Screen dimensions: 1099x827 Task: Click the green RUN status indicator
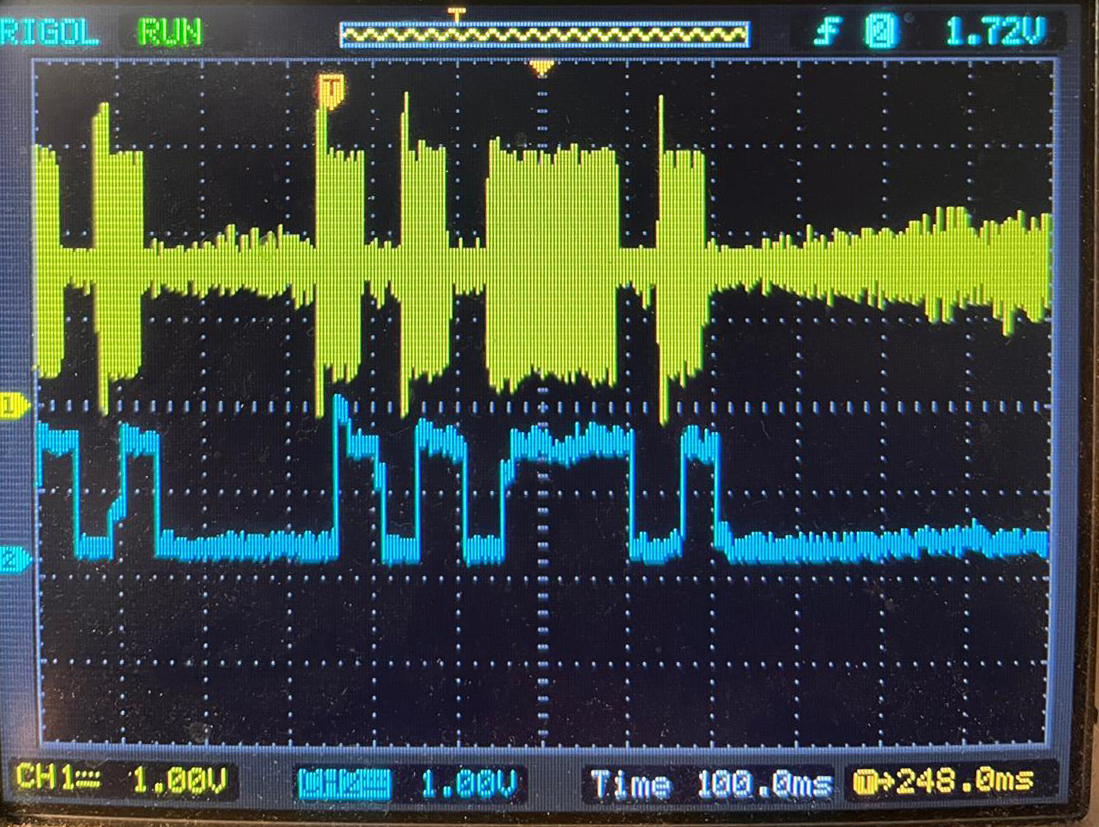pos(170,33)
